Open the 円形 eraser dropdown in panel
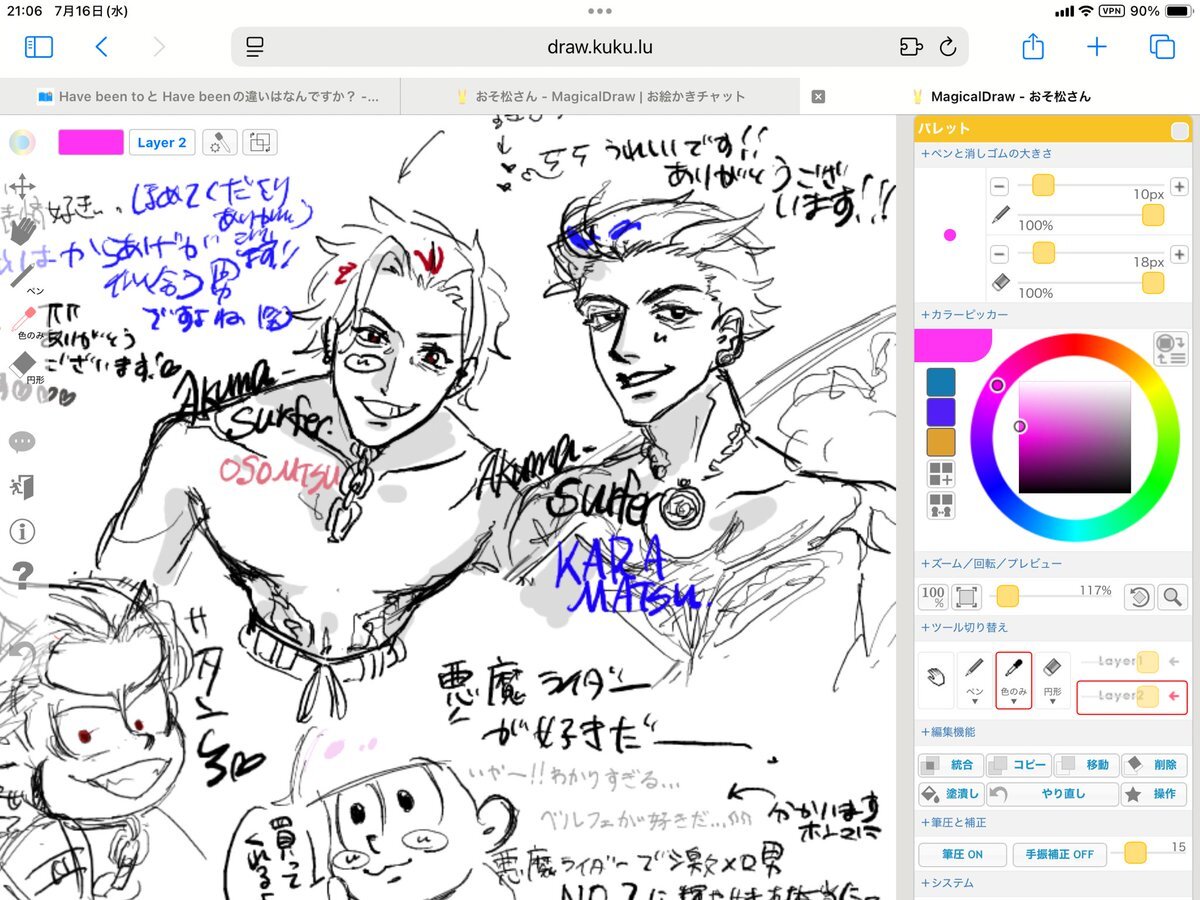The width and height of the screenshot is (1200, 900). click(x=1051, y=680)
